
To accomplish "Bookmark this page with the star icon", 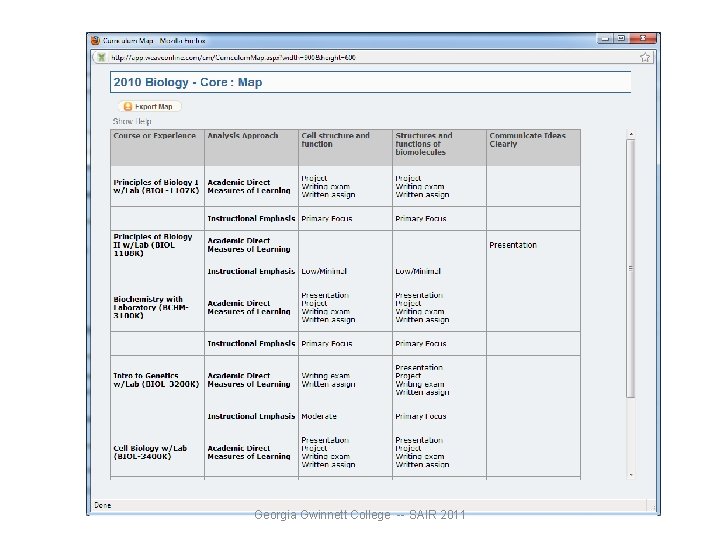I will click(645, 57).
